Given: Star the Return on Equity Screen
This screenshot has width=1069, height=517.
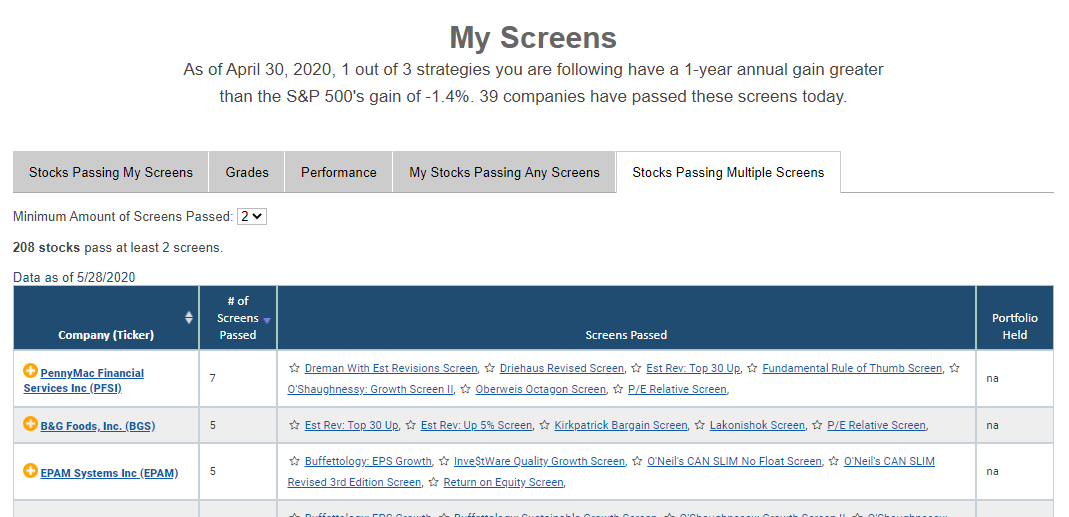Looking at the screenshot, I should [433, 482].
